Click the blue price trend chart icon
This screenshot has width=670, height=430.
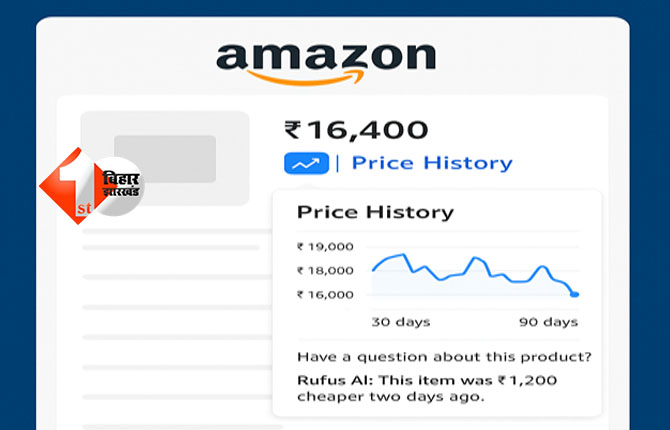306,163
